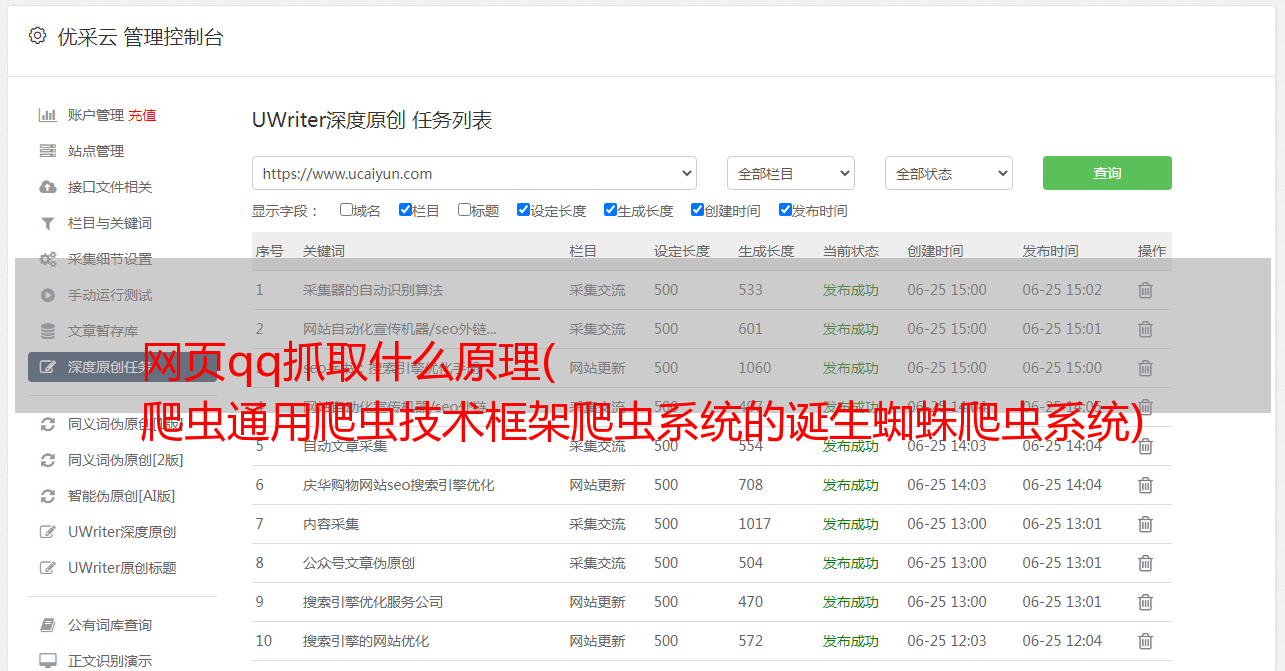Click the 发布时间 column header

click(1050, 251)
